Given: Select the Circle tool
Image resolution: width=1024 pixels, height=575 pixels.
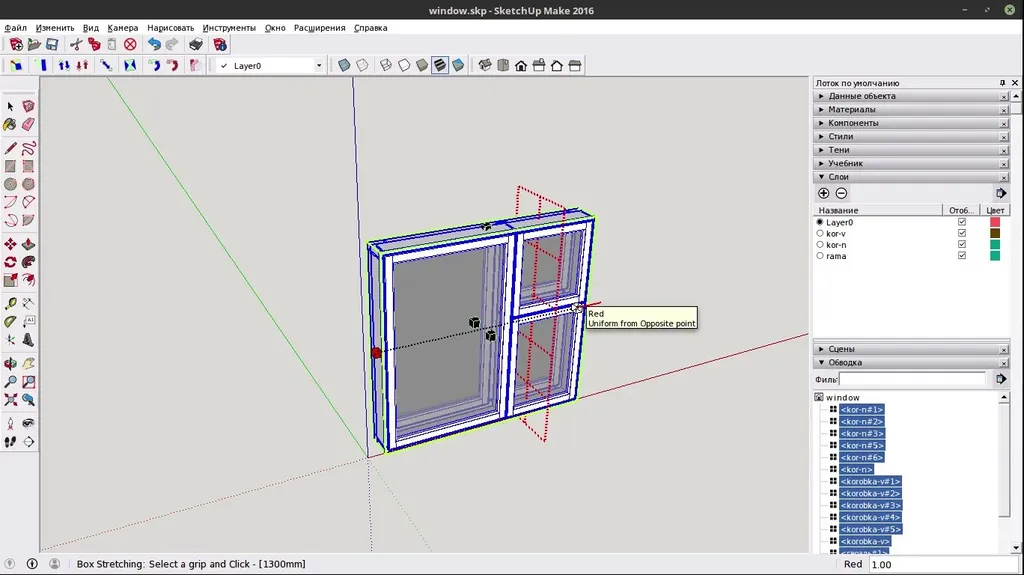Looking at the screenshot, I should point(10,184).
